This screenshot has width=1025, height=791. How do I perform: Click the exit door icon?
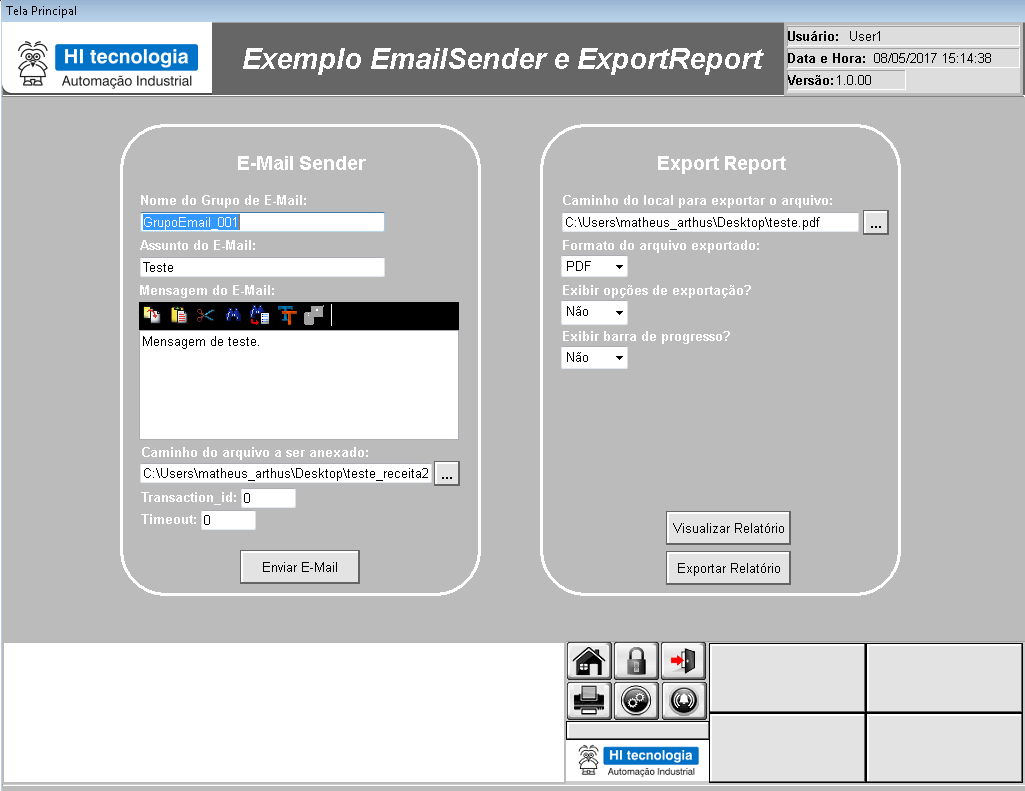(683, 661)
